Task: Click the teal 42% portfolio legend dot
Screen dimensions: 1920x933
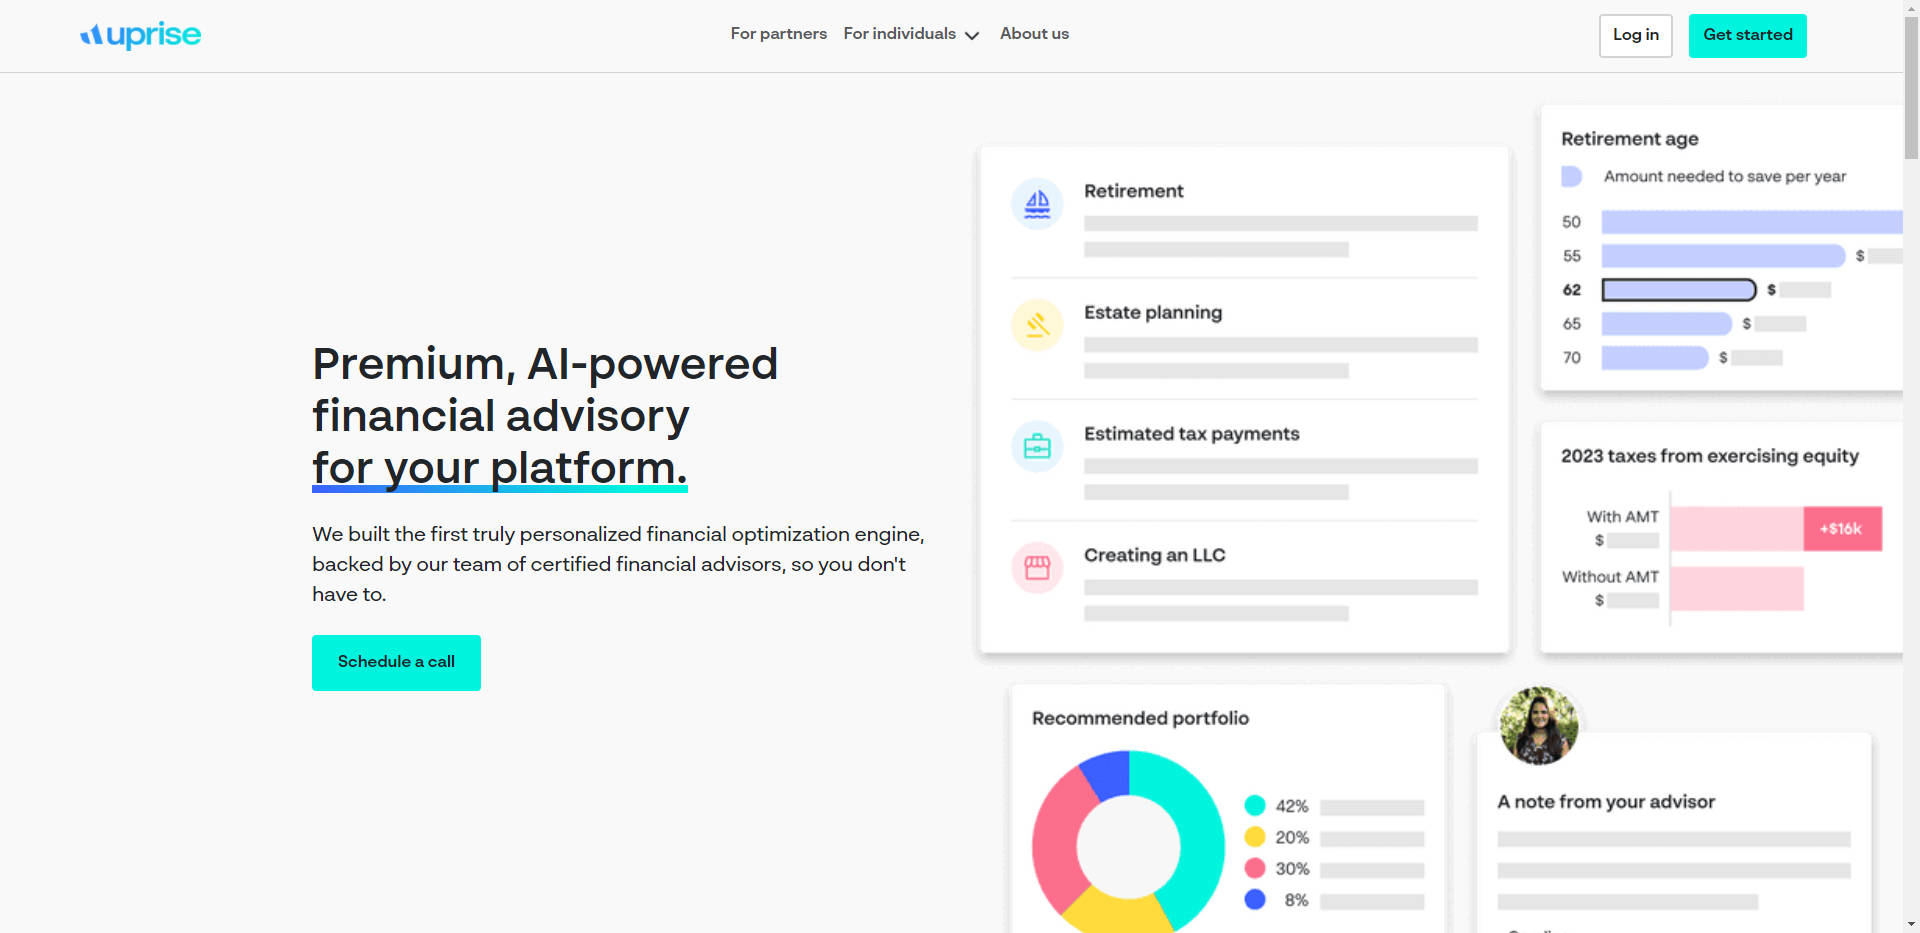Action: tap(1255, 806)
